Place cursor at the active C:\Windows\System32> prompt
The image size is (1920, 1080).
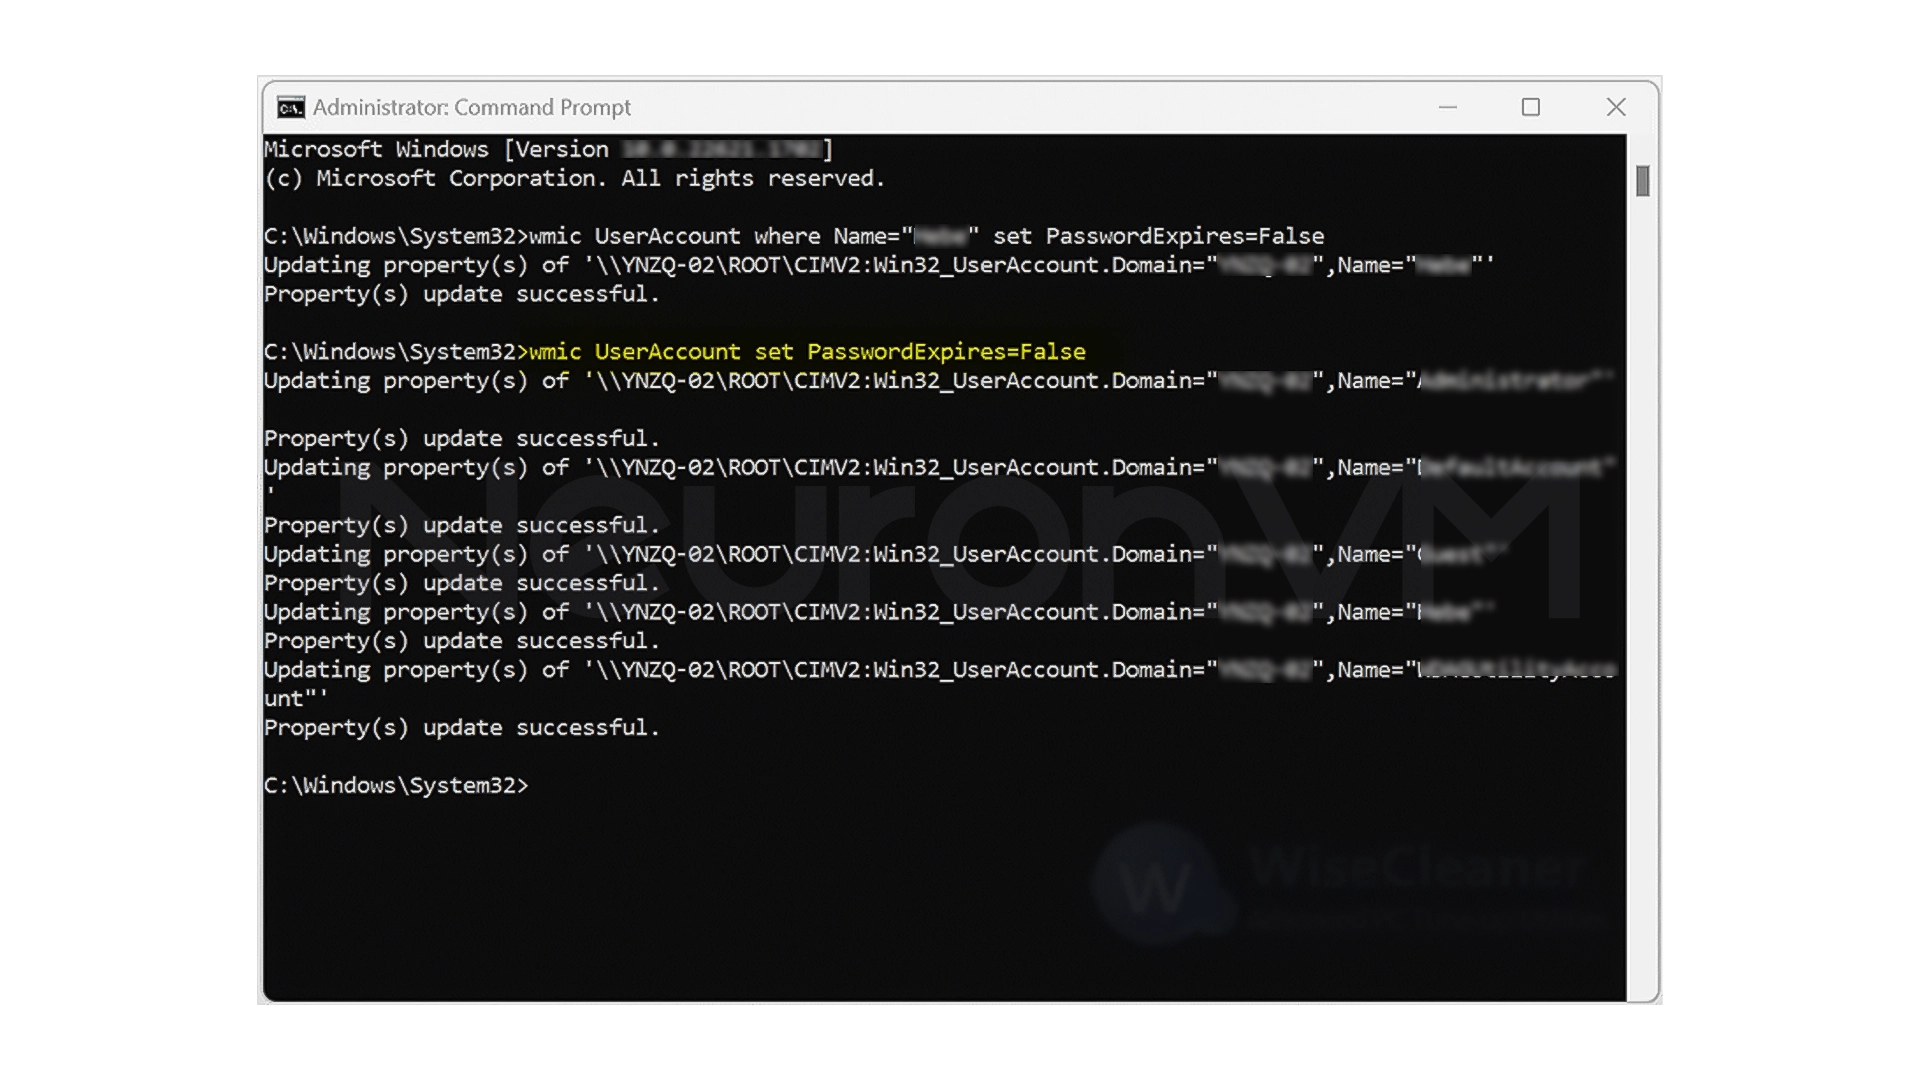click(540, 786)
